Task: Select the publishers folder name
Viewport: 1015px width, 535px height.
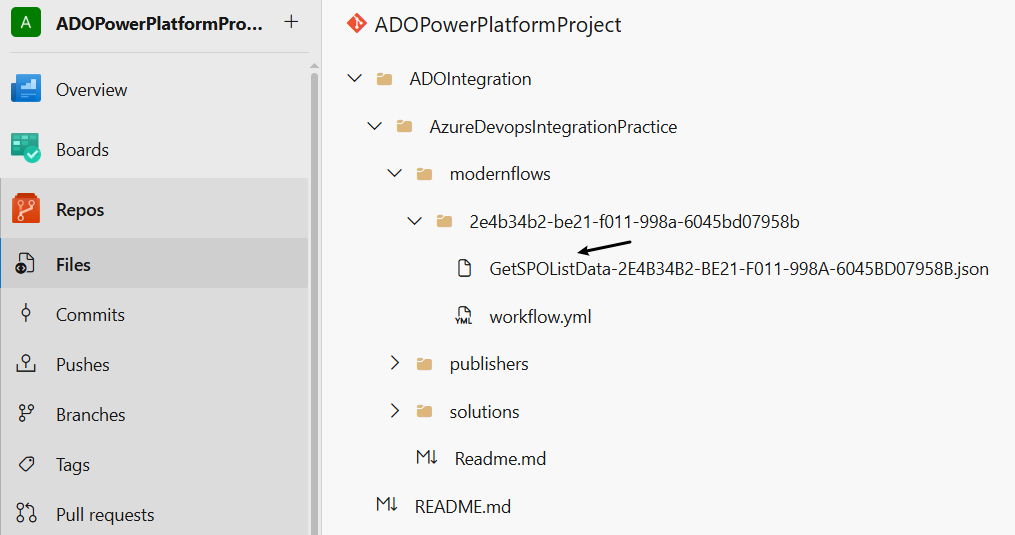Action: click(x=489, y=364)
